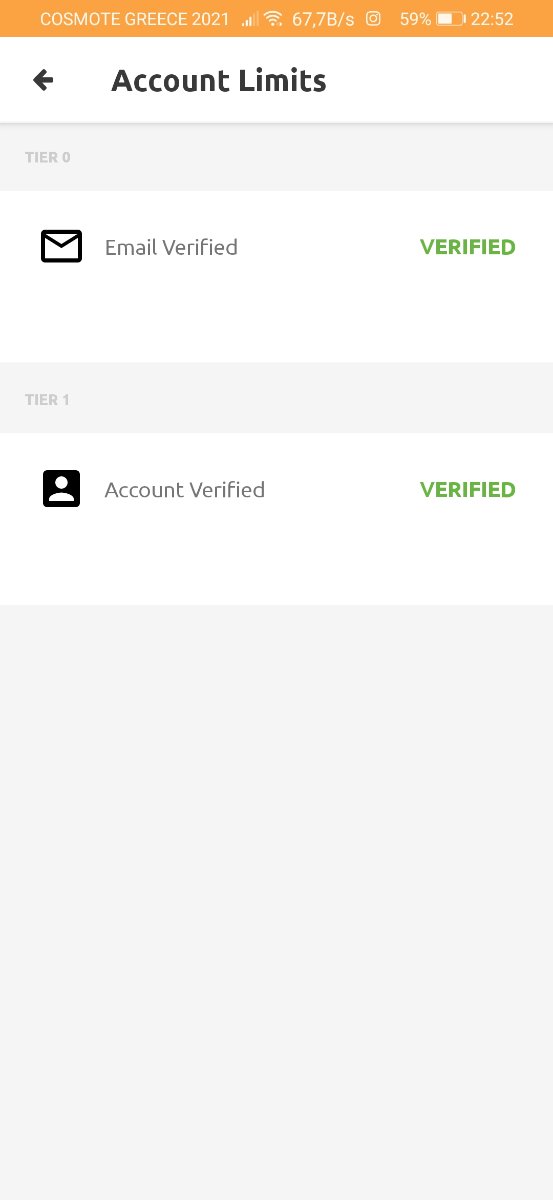Tap the Instagram notification icon
The image size is (553, 1200).
pos(373,18)
